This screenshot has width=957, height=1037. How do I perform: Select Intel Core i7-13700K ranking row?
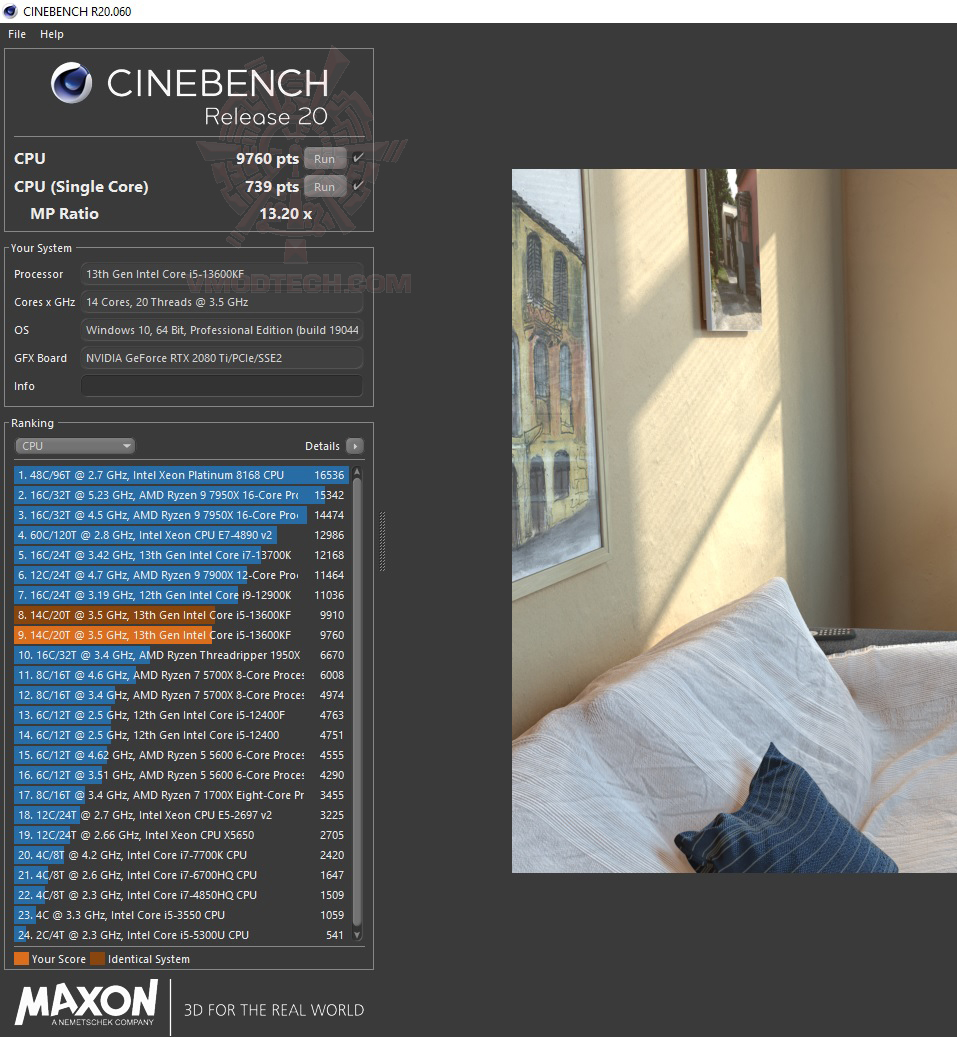181,555
